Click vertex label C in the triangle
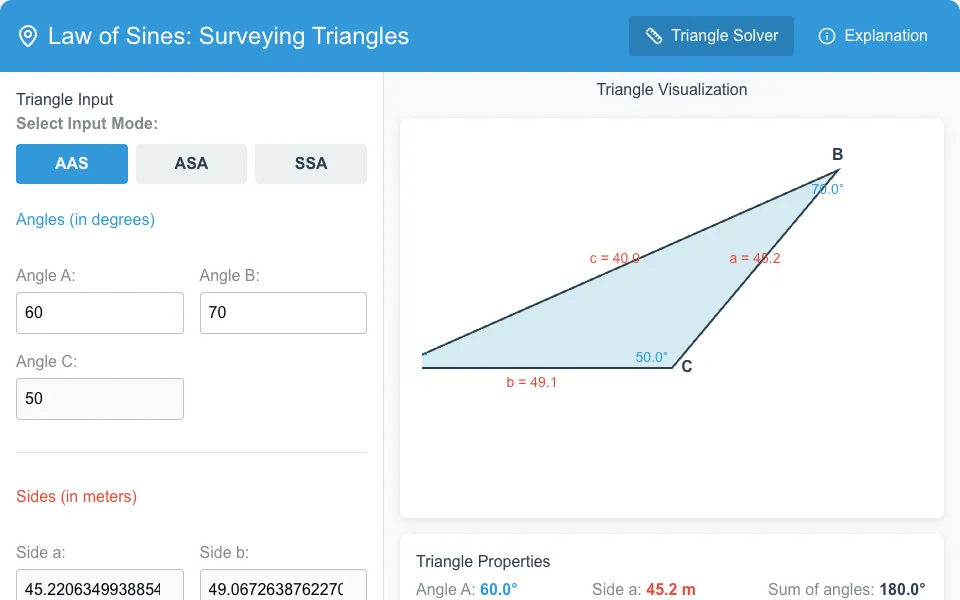The image size is (960, 600). pyautogui.click(x=687, y=366)
